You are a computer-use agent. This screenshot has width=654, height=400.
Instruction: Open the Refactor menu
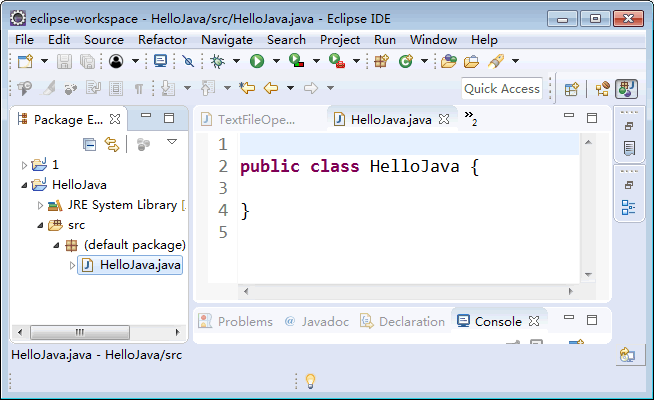[162, 39]
